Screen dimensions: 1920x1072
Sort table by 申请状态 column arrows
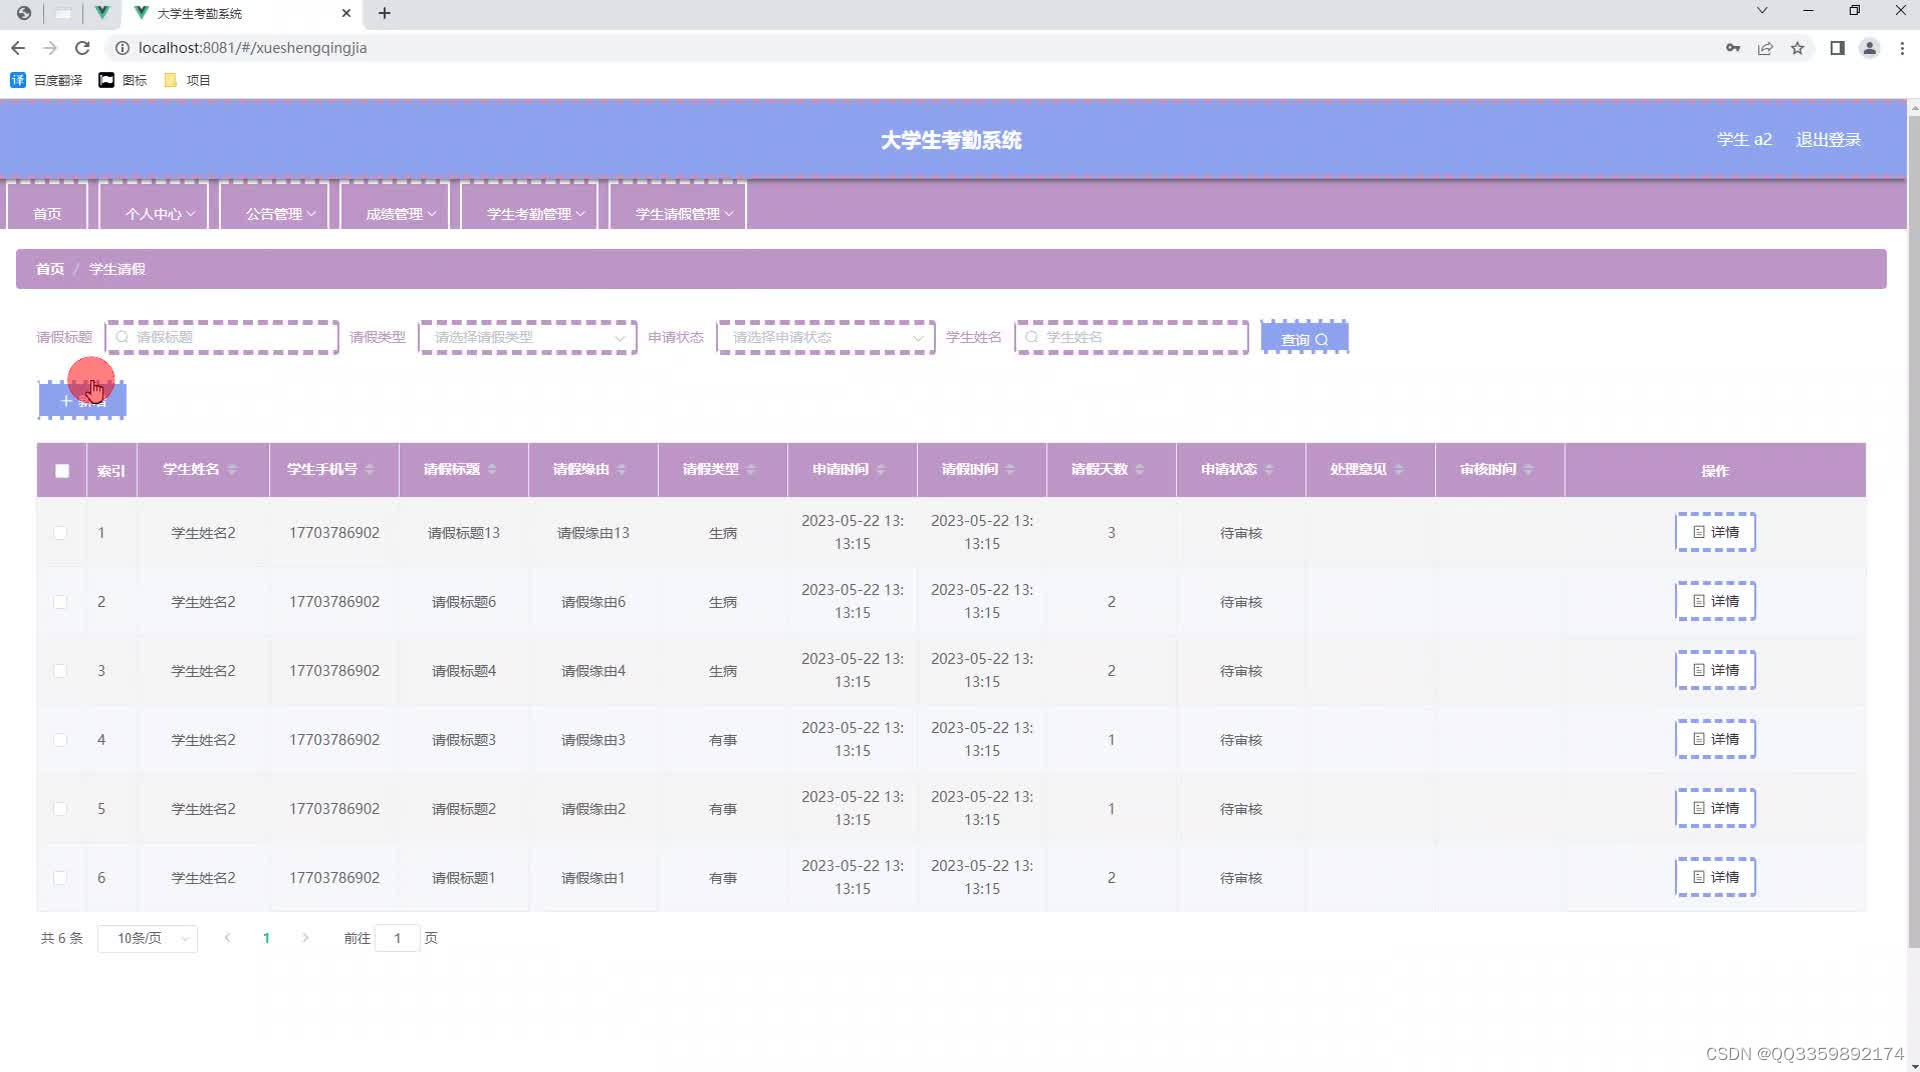pos(1269,469)
